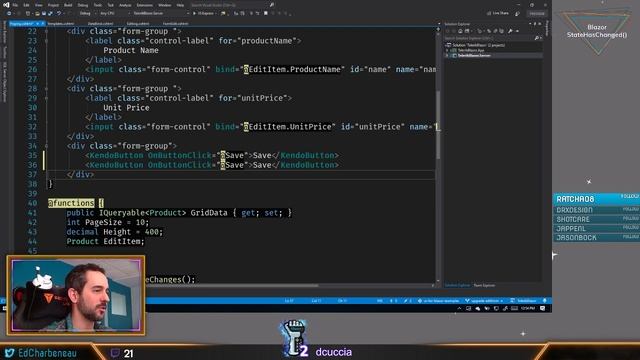This screenshot has width=640, height=360.
Task: Open the Debug configuration dropdown
Action: click(x=87, y=13)
